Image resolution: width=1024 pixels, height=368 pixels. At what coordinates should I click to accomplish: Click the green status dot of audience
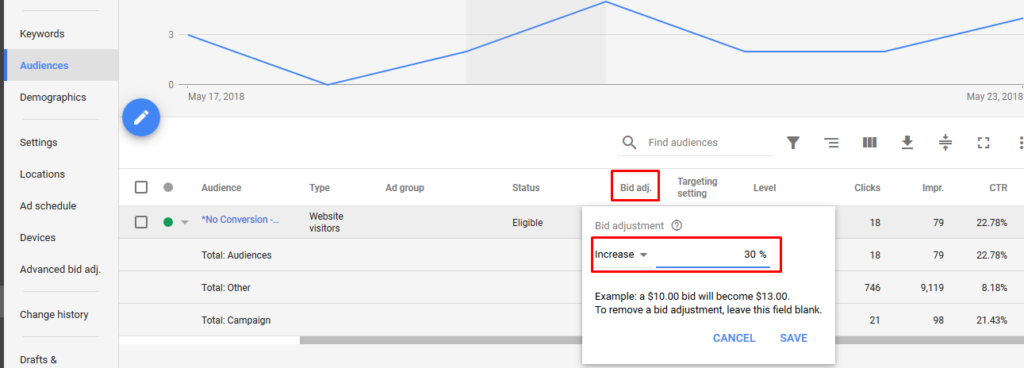168,222
